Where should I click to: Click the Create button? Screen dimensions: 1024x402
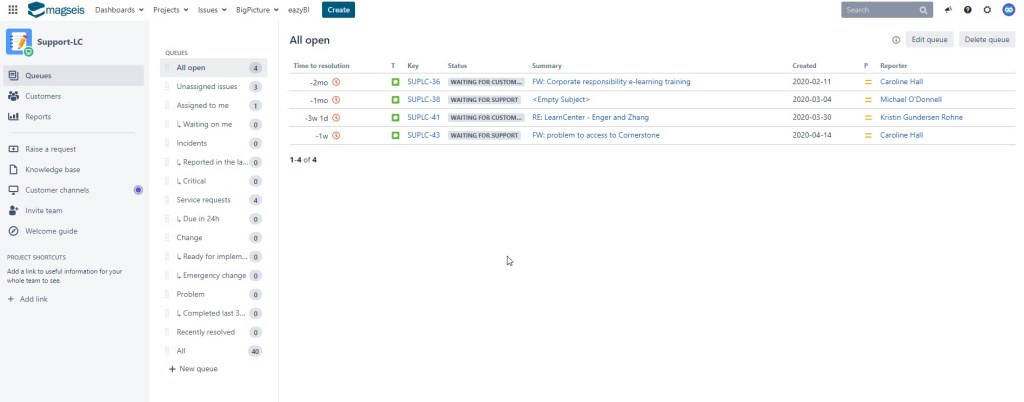tap(338, 10)
